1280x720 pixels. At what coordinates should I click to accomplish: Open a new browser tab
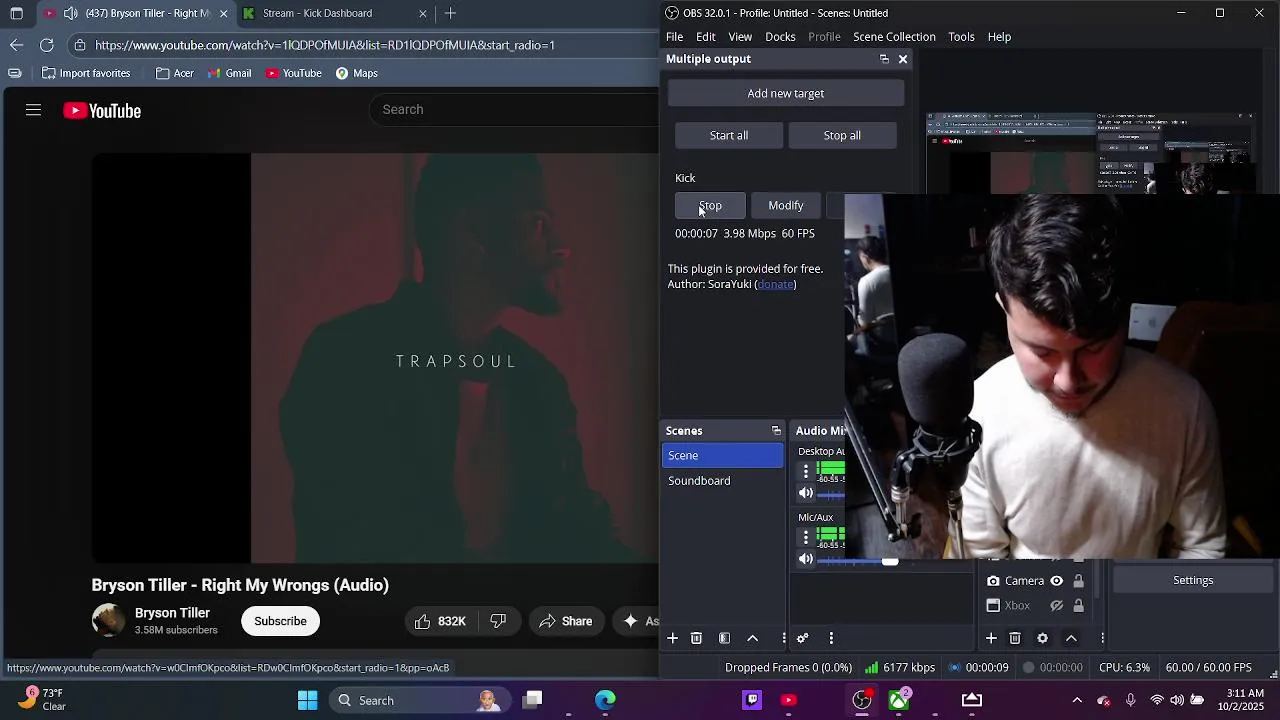[x=450, y=13]
